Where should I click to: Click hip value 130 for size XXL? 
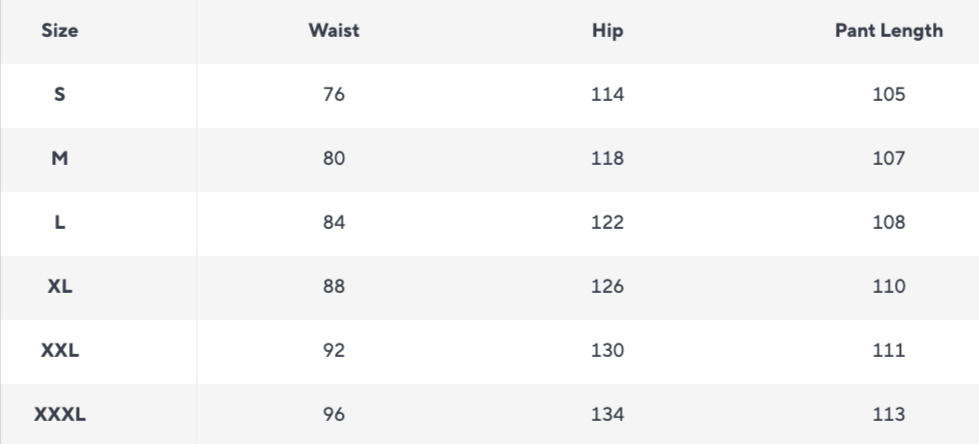[x=607, y=351]
